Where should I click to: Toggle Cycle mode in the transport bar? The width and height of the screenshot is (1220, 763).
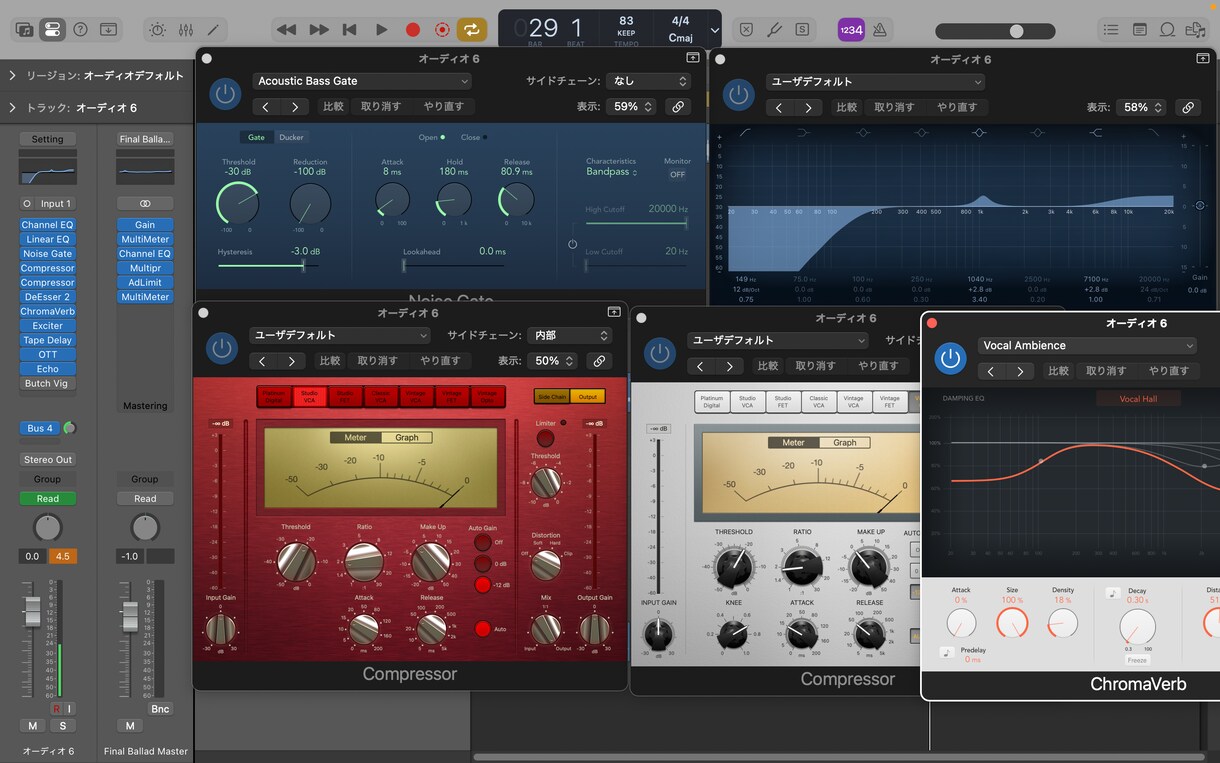pyautogui.click(x=471, y=30)
